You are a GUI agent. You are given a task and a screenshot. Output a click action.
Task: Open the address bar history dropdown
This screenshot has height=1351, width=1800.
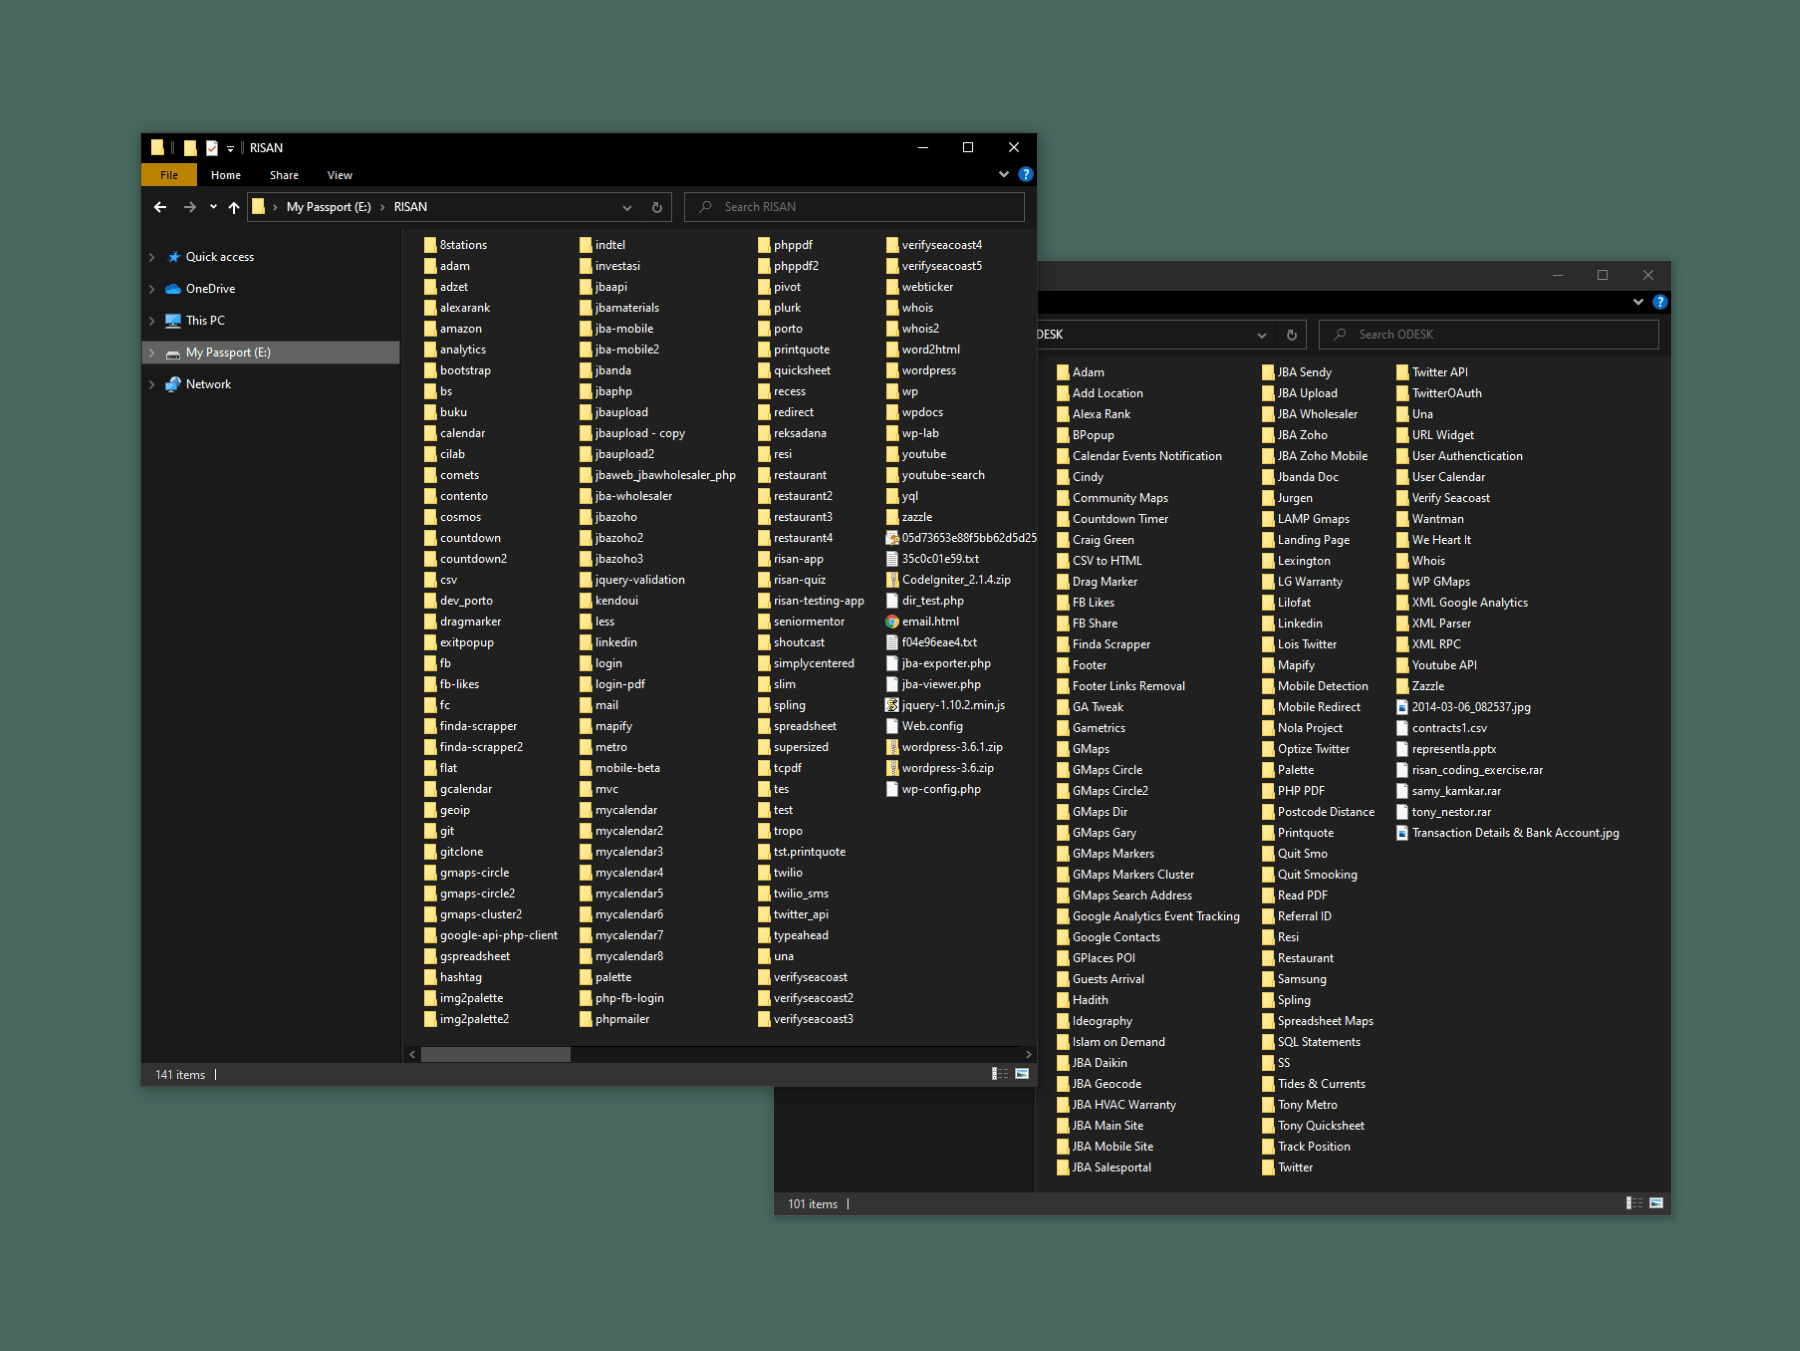pos(627,207)
